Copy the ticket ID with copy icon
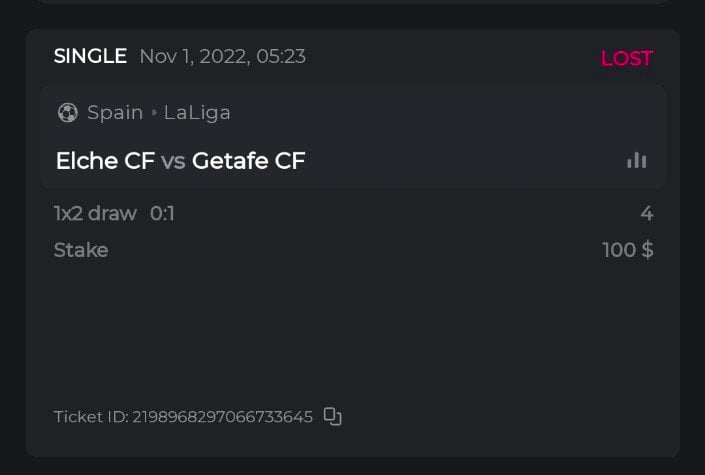 [333, 416]
